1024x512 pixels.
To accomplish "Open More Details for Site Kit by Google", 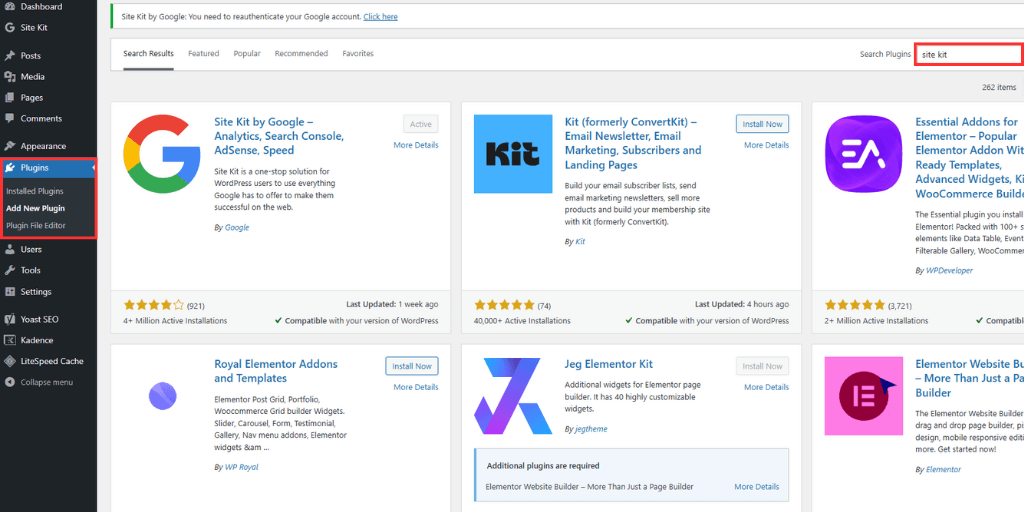I will (x=416, y=145).
